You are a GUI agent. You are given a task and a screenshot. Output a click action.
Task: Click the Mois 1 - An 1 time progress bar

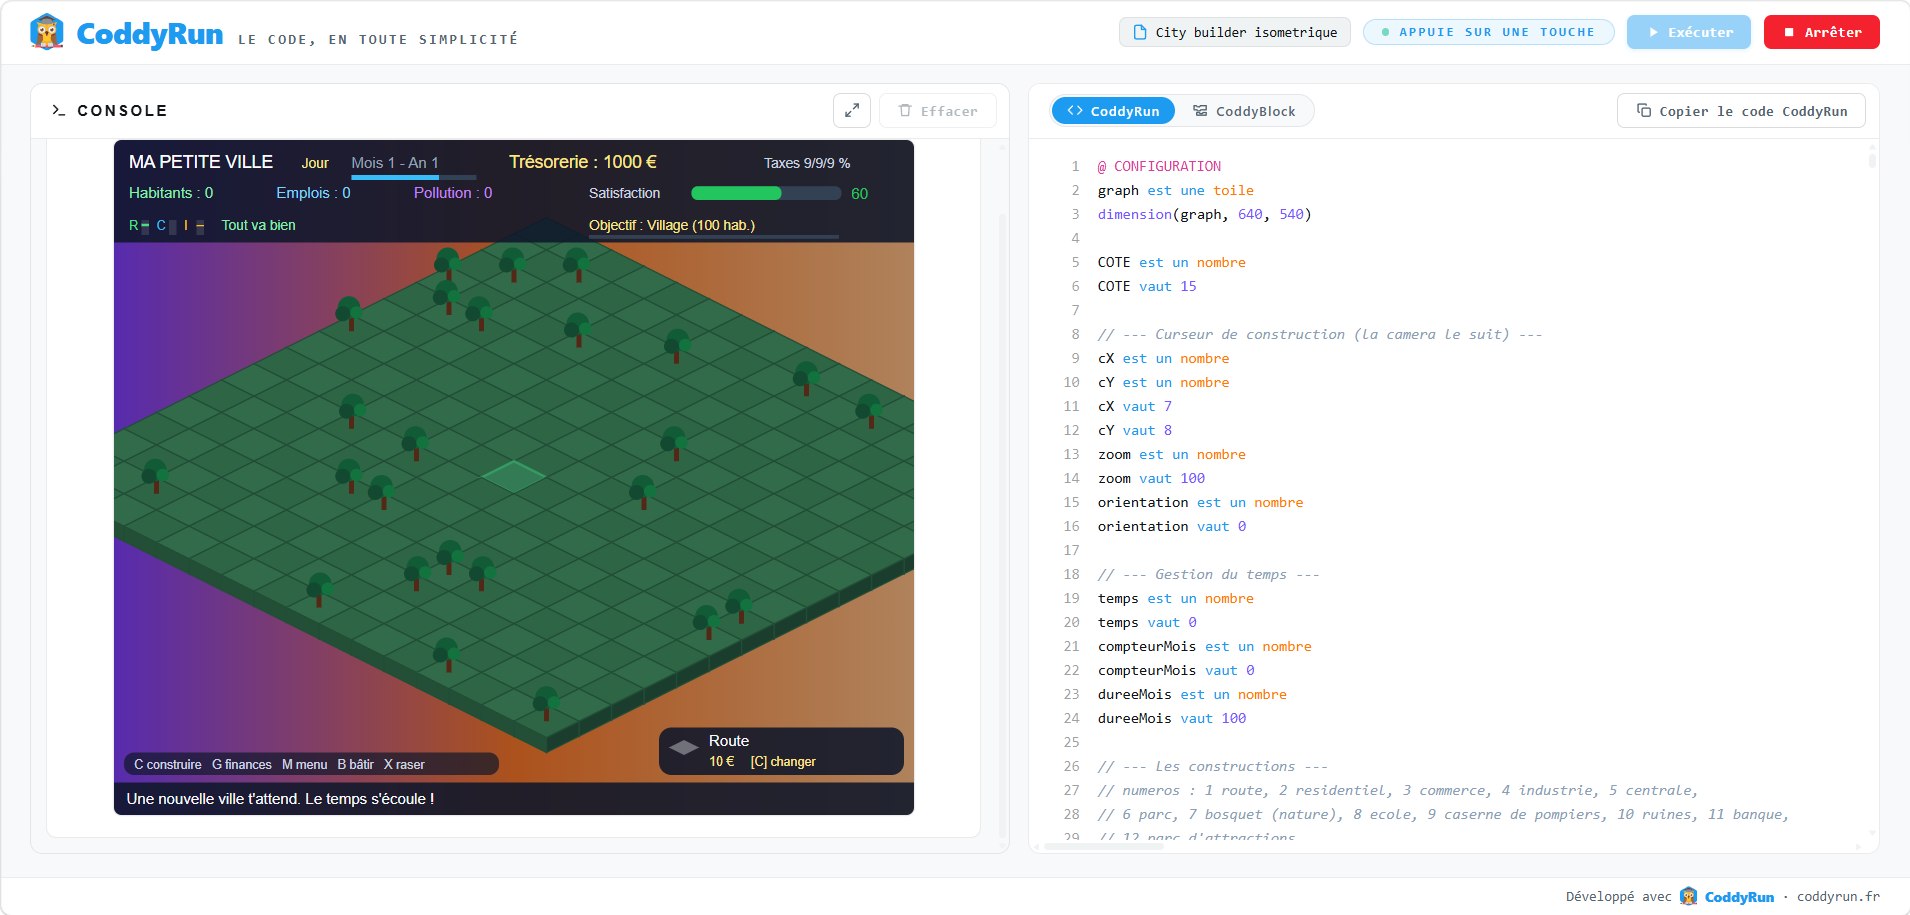coord(414,177)
